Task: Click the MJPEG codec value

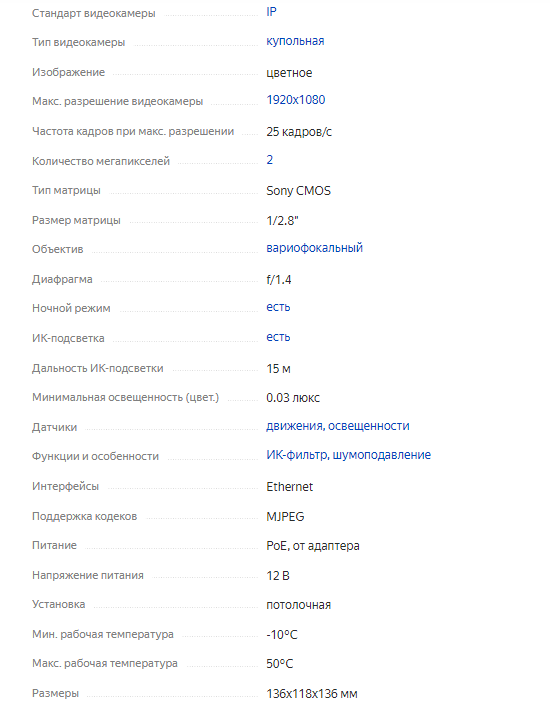Action: click(x=285, y=517)
